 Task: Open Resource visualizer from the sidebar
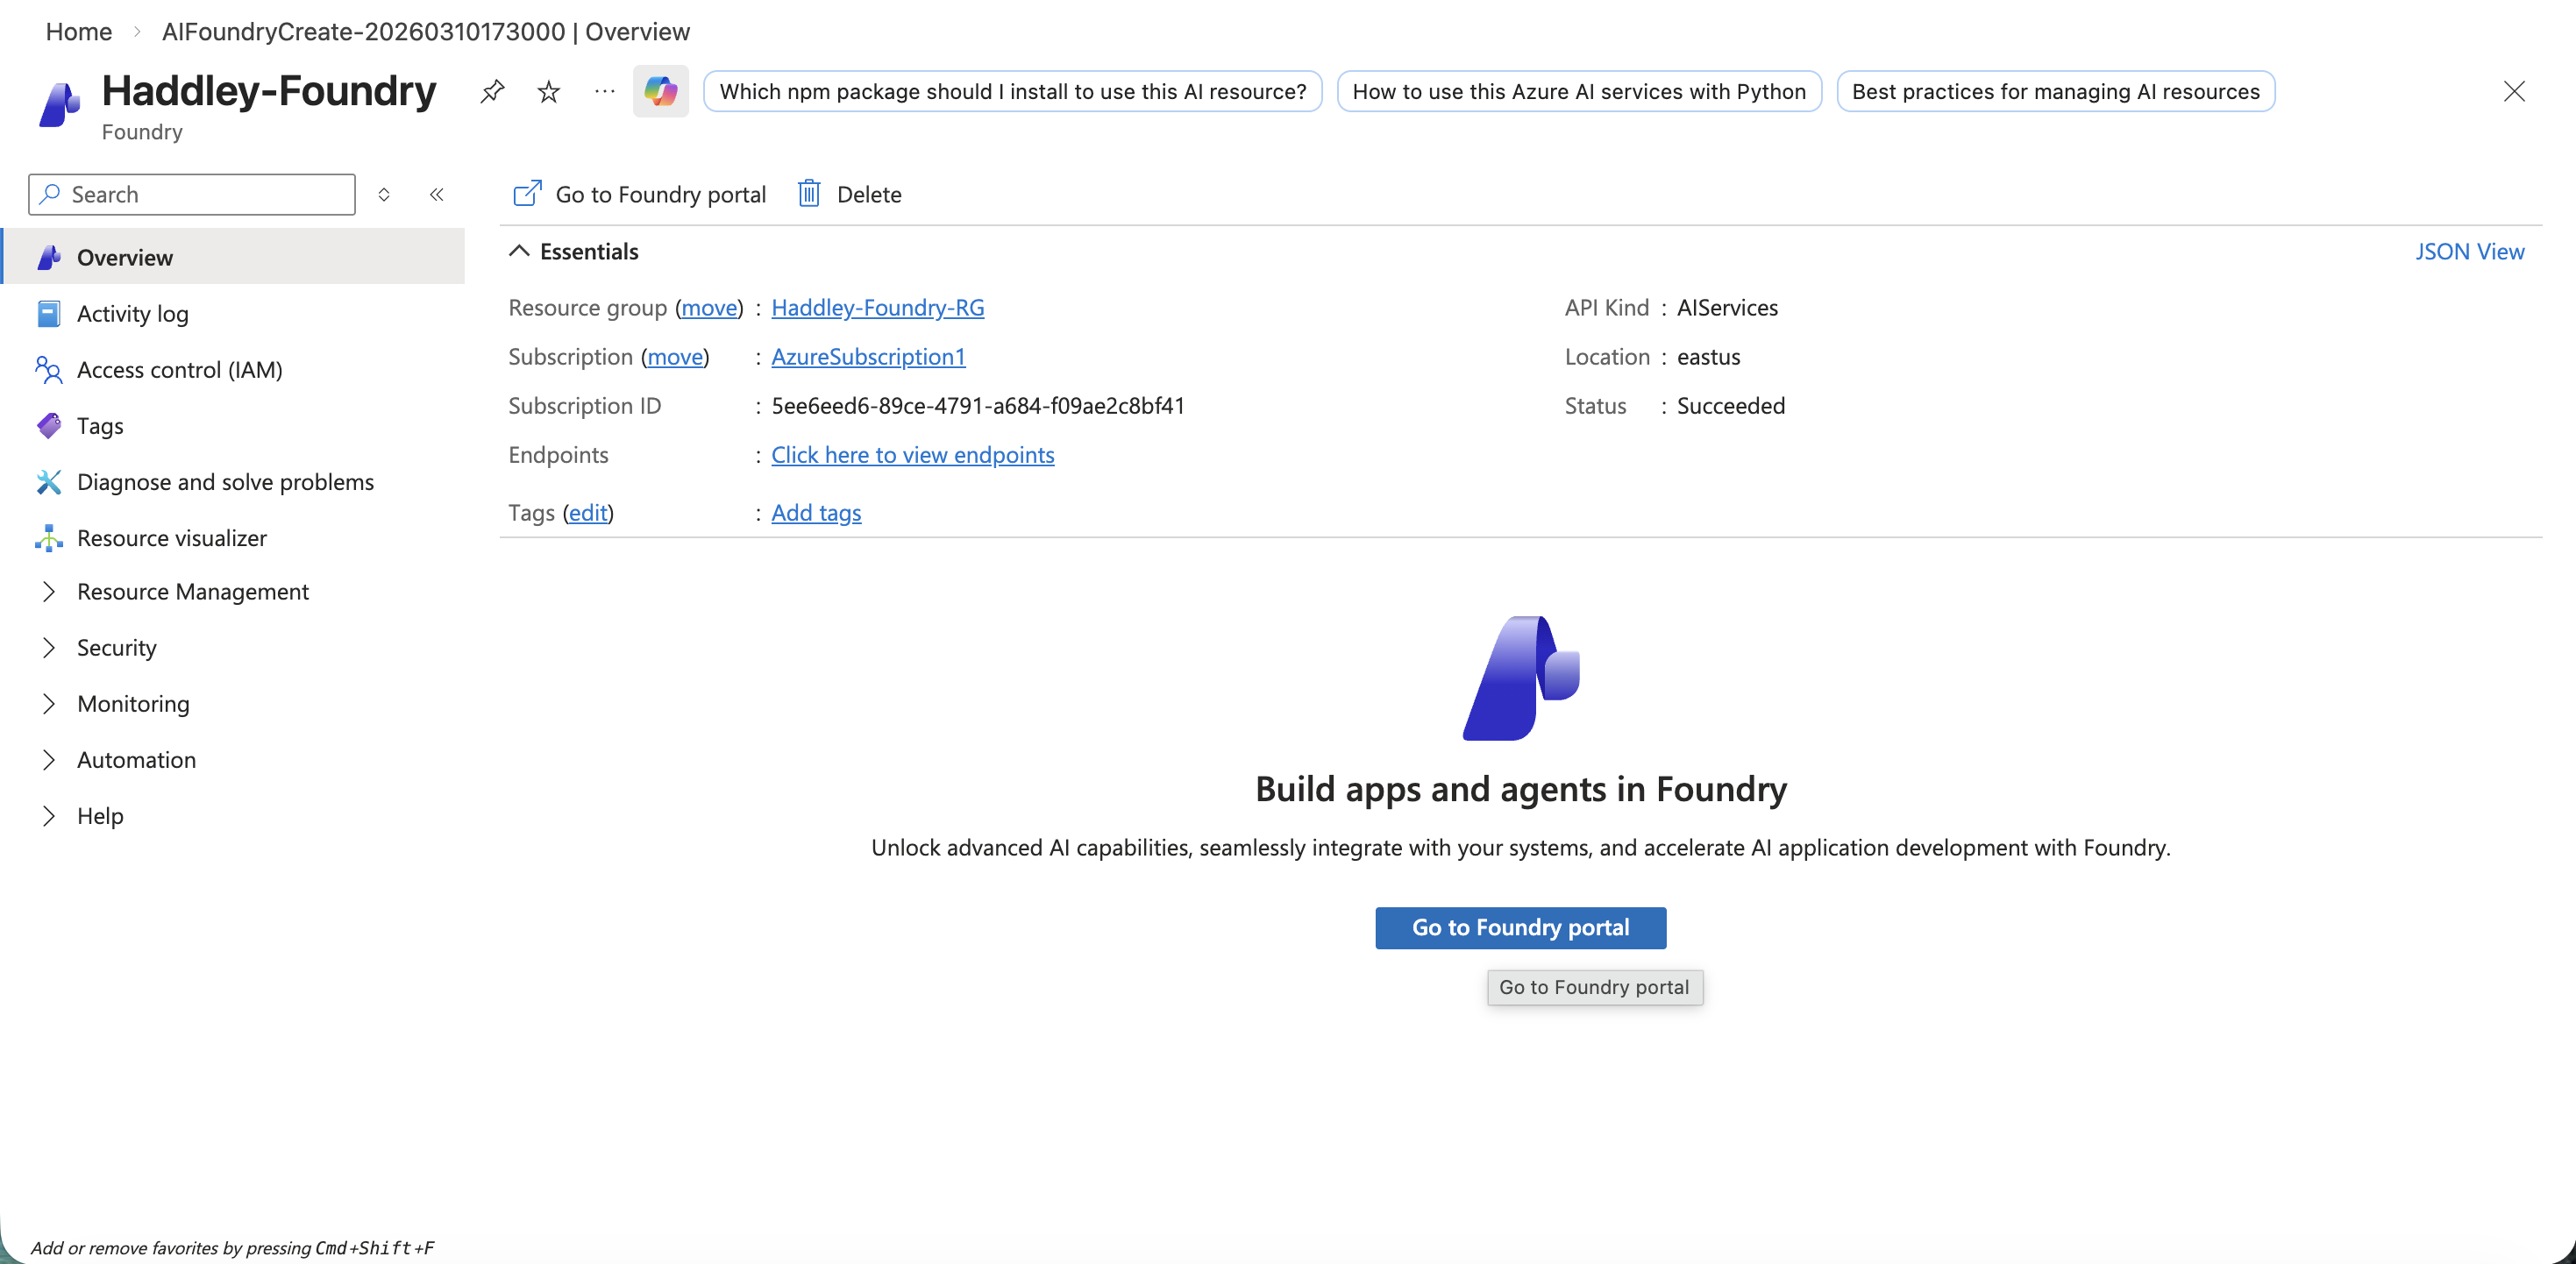172,537
